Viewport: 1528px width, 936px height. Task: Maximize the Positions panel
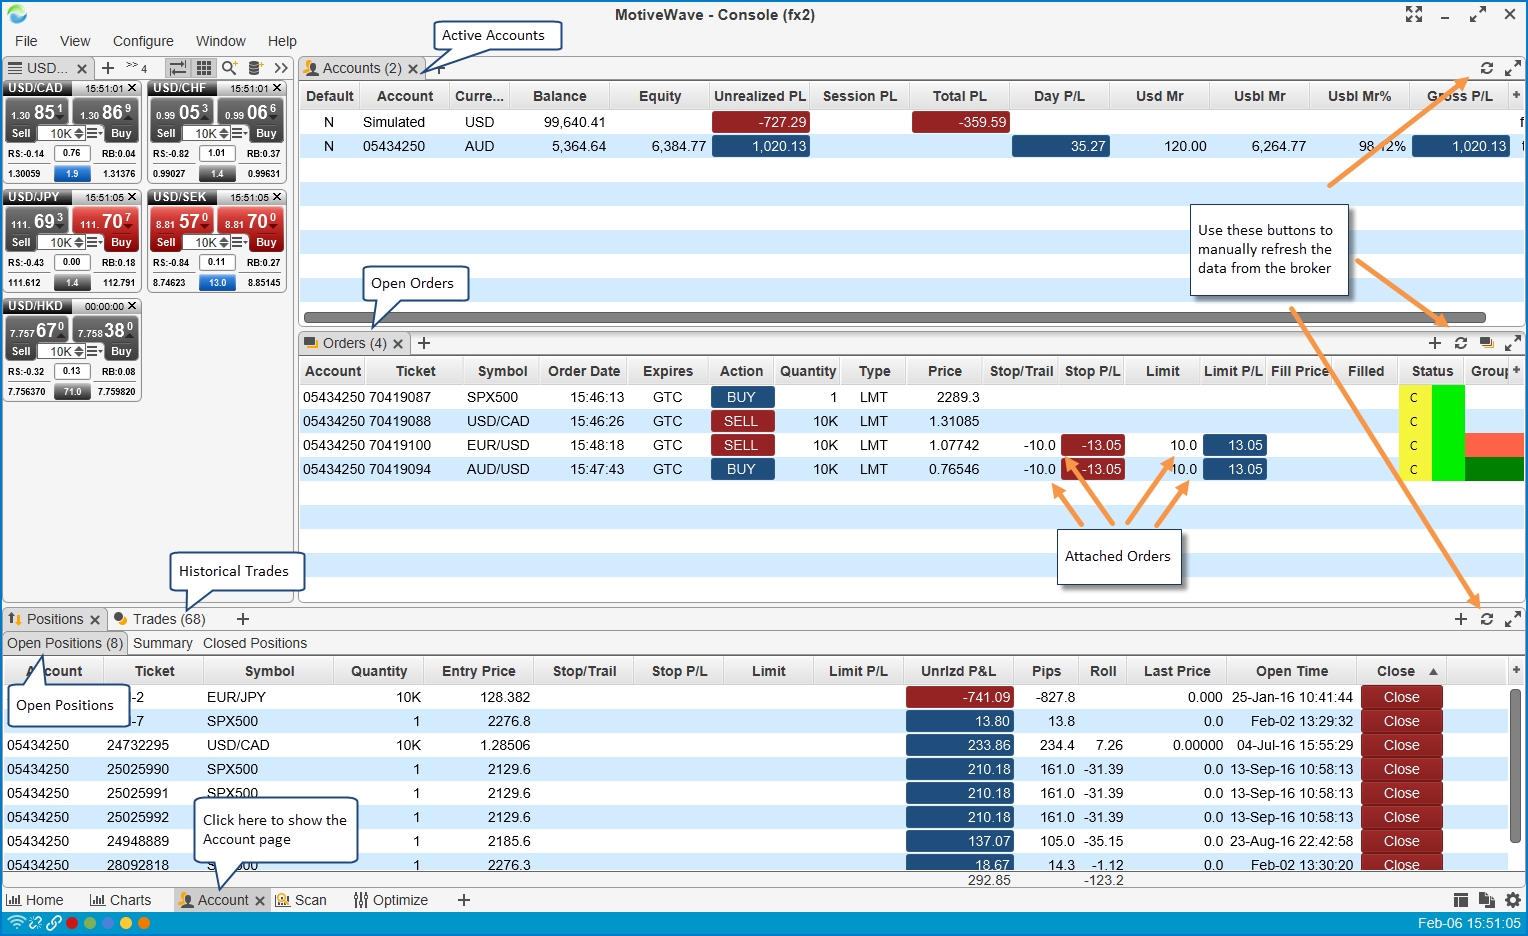click(x=1513, y=619)
